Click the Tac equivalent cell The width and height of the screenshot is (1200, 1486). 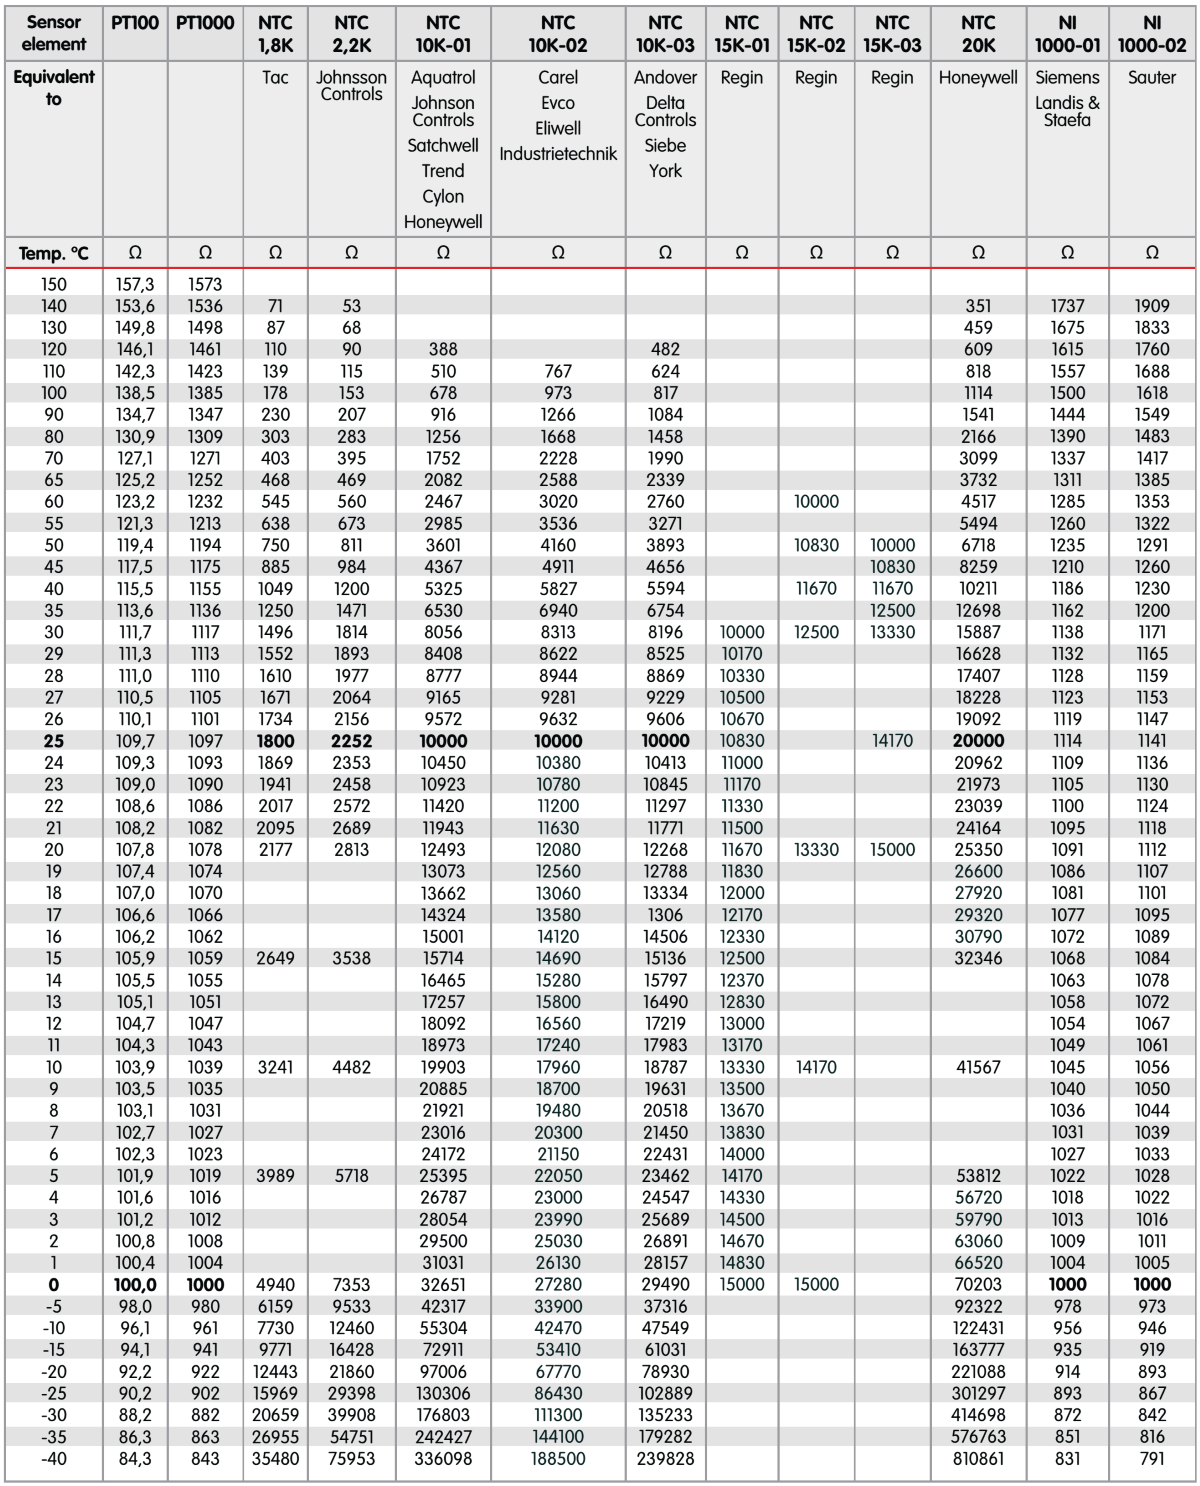click(x=275, y=78)
